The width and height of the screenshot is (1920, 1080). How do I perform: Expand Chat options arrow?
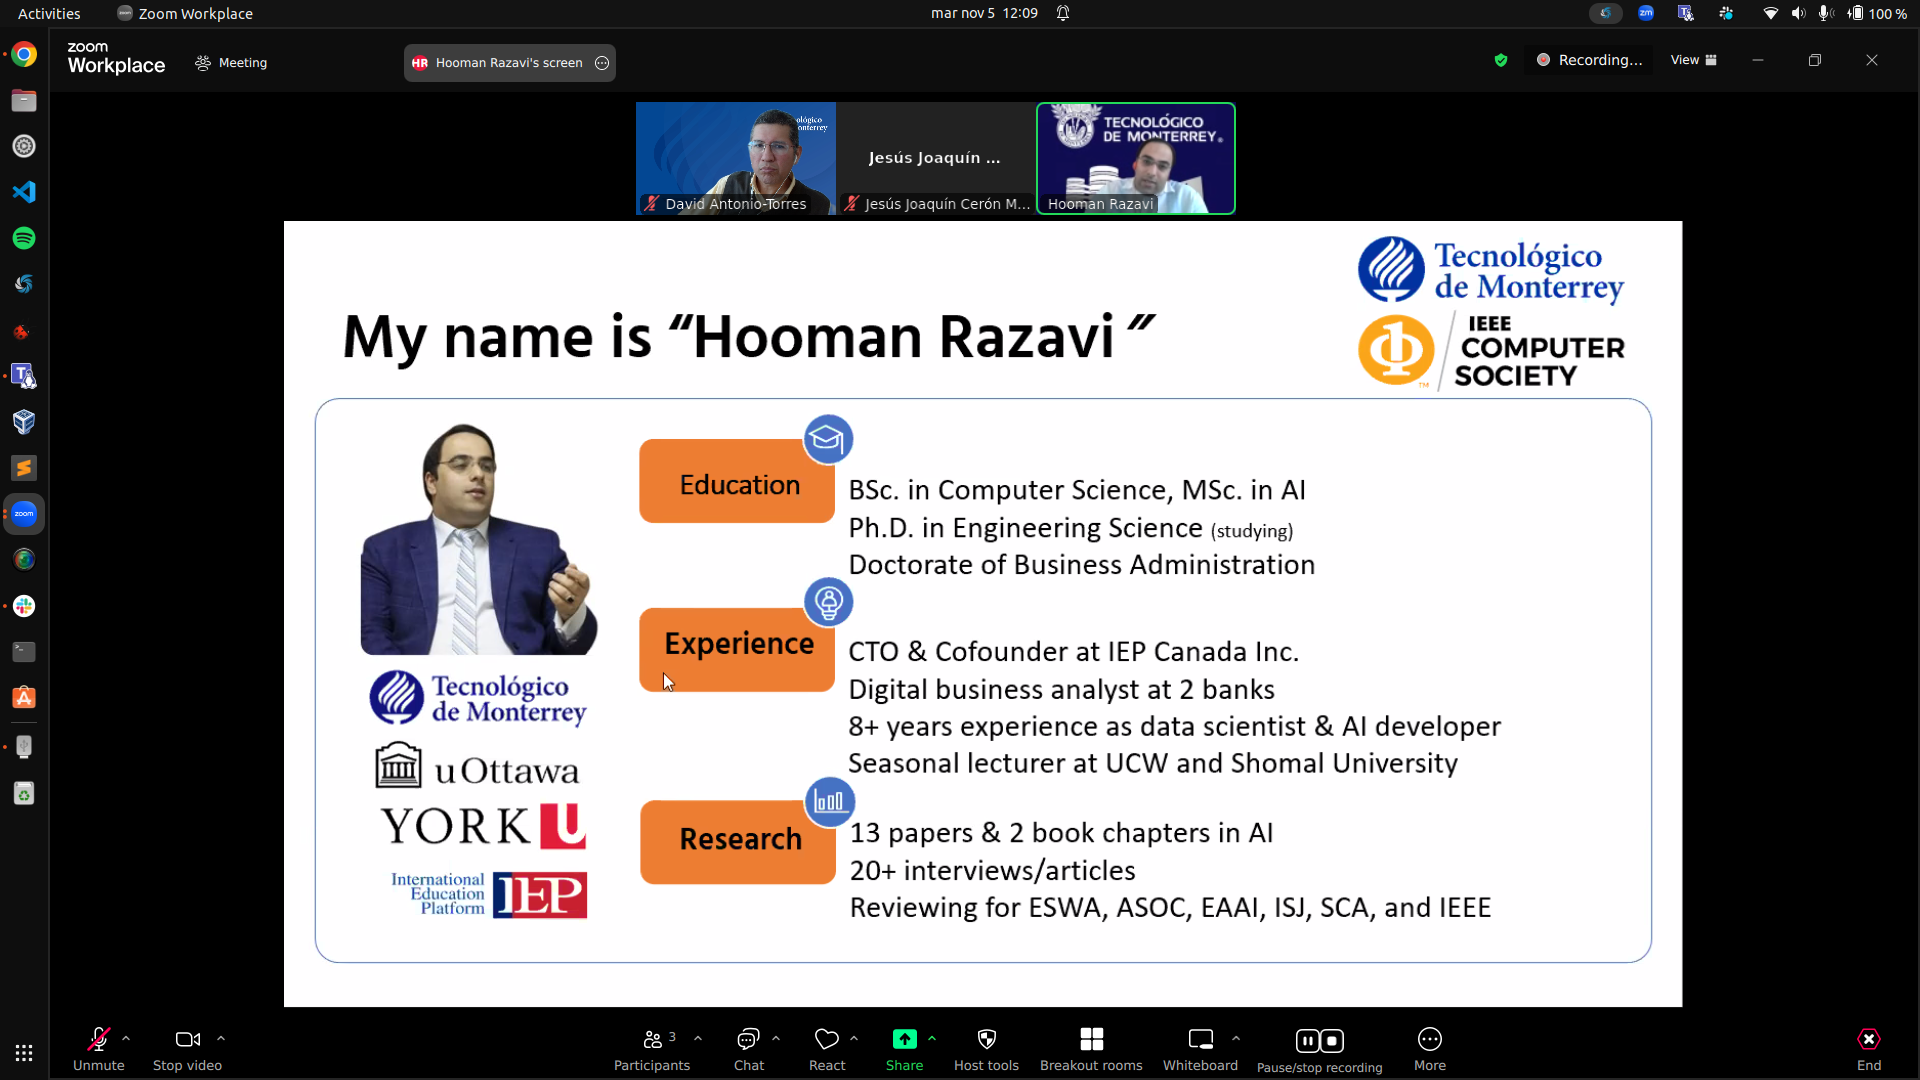(776, 1039)
